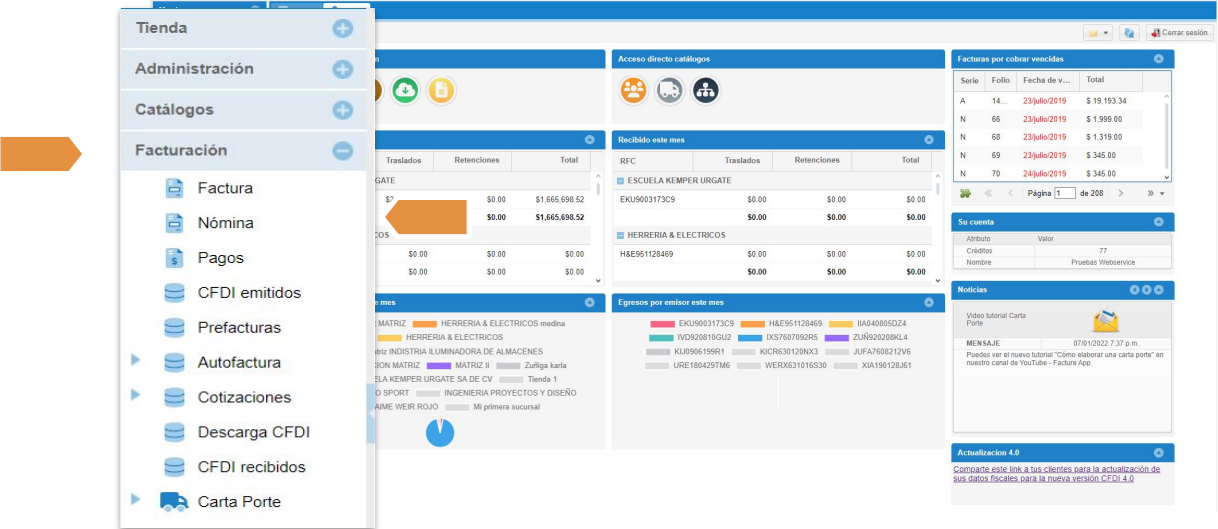Click the orange clients catalog shortcut icon
The image size is (1218, 529).
tap(633, 90)
